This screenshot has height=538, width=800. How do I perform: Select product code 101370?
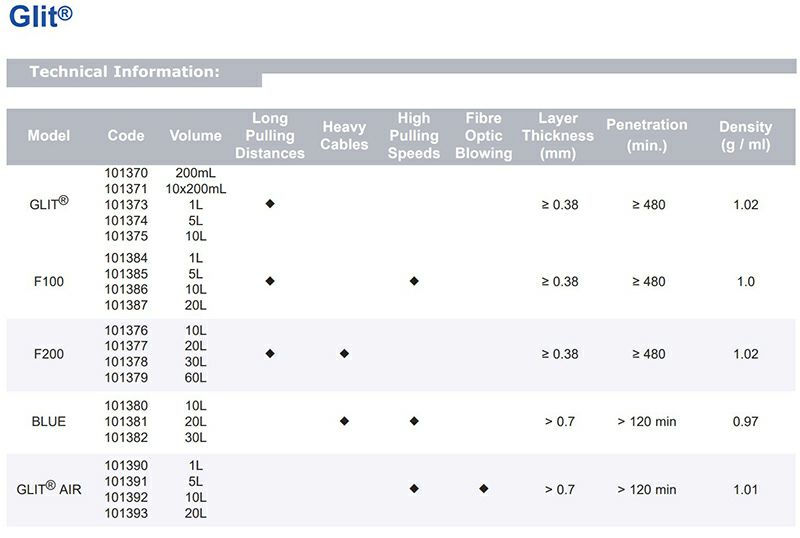coord(126,173)
